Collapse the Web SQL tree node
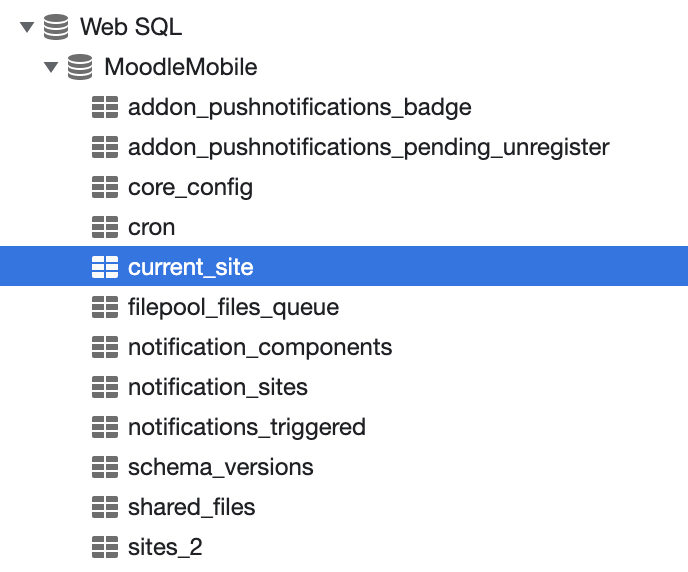Image resolution: width=688 pixels, height=572 pixels. click(x=27, y=27)
